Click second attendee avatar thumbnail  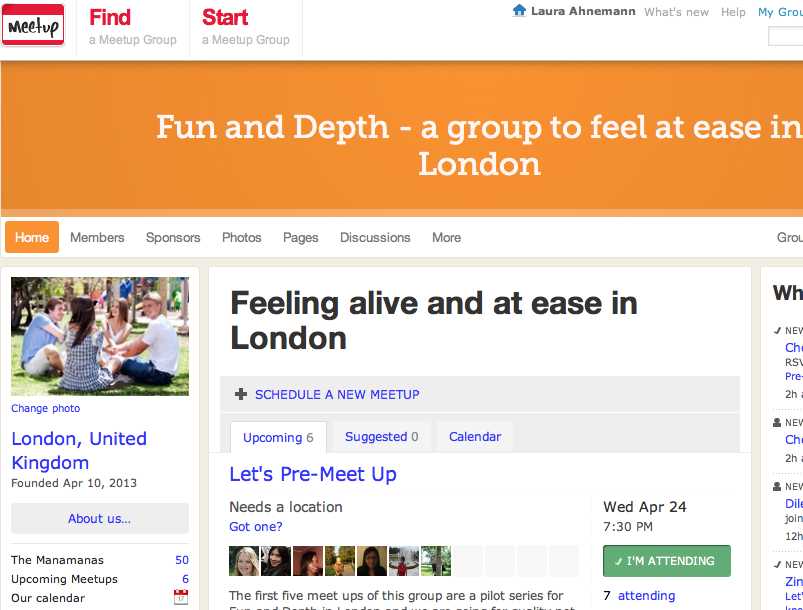tap(276, 561)
